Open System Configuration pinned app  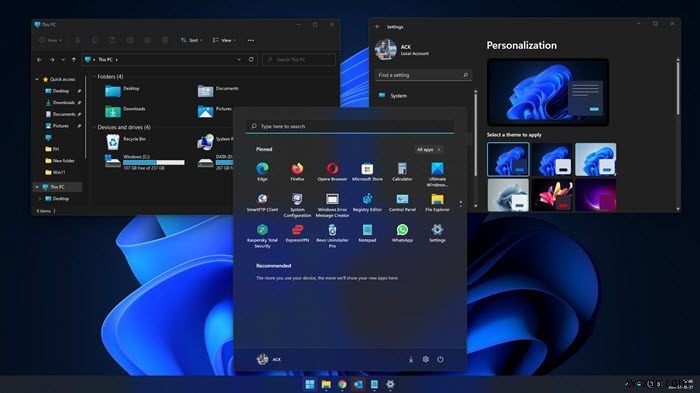click(297, 205)
